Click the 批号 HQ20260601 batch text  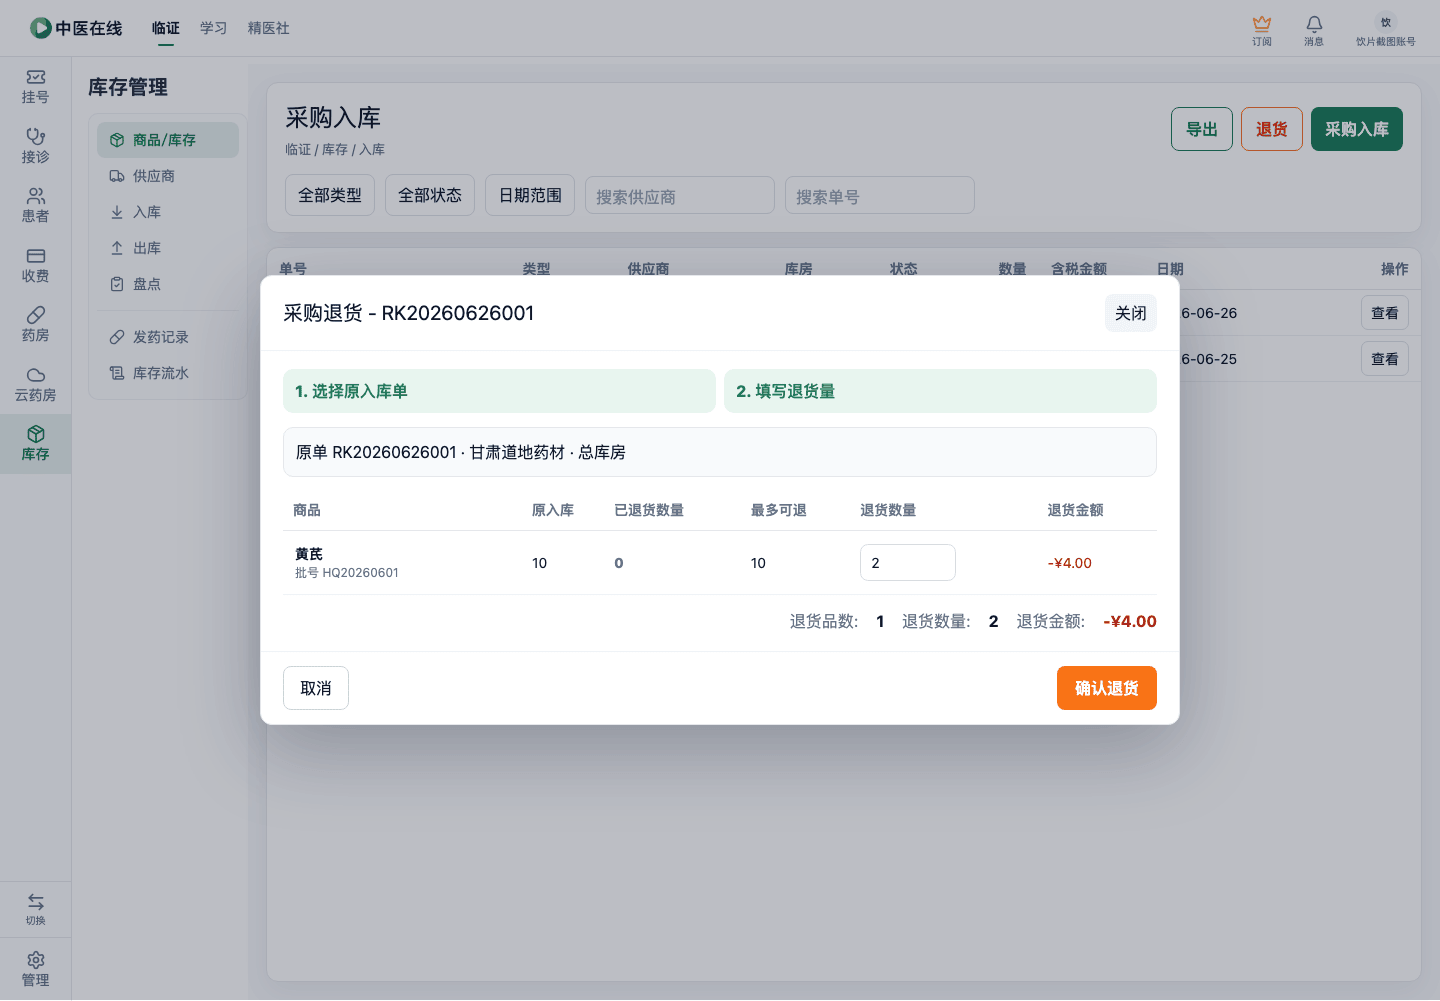pos(347,573)
